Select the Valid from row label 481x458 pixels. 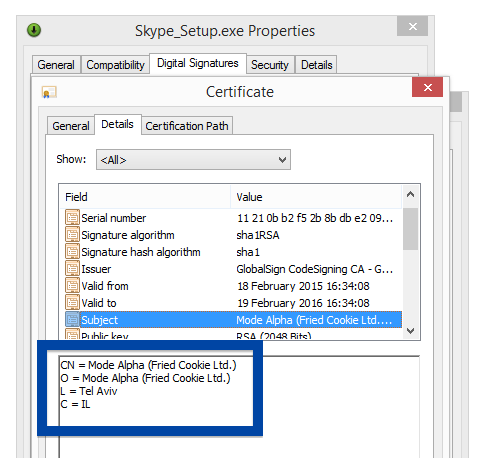point(105,286)
